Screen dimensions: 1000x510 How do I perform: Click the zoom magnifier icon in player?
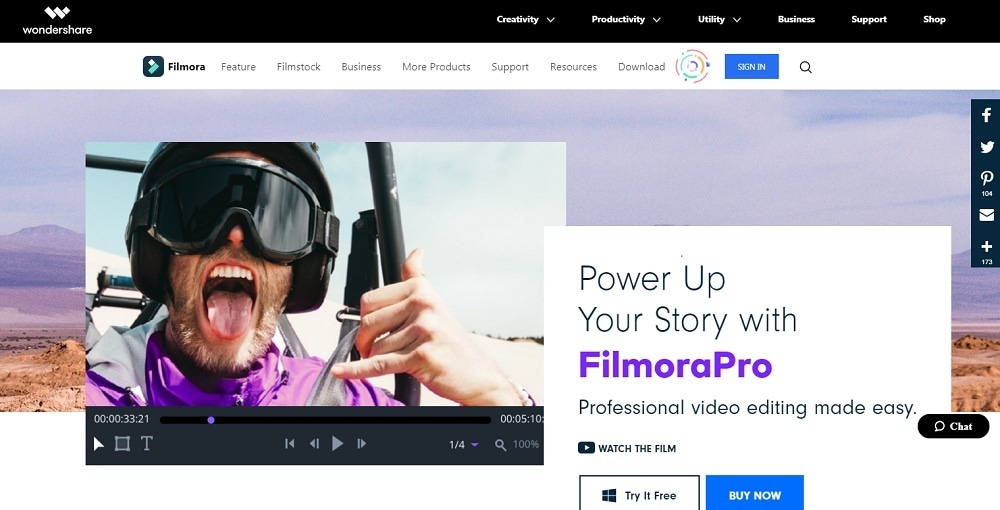click(501, 445)
